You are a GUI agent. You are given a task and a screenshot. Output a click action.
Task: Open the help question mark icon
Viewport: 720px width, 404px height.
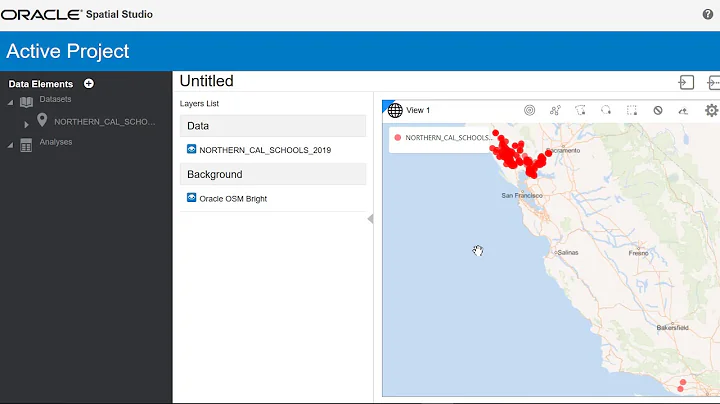(x=708, y=14)
